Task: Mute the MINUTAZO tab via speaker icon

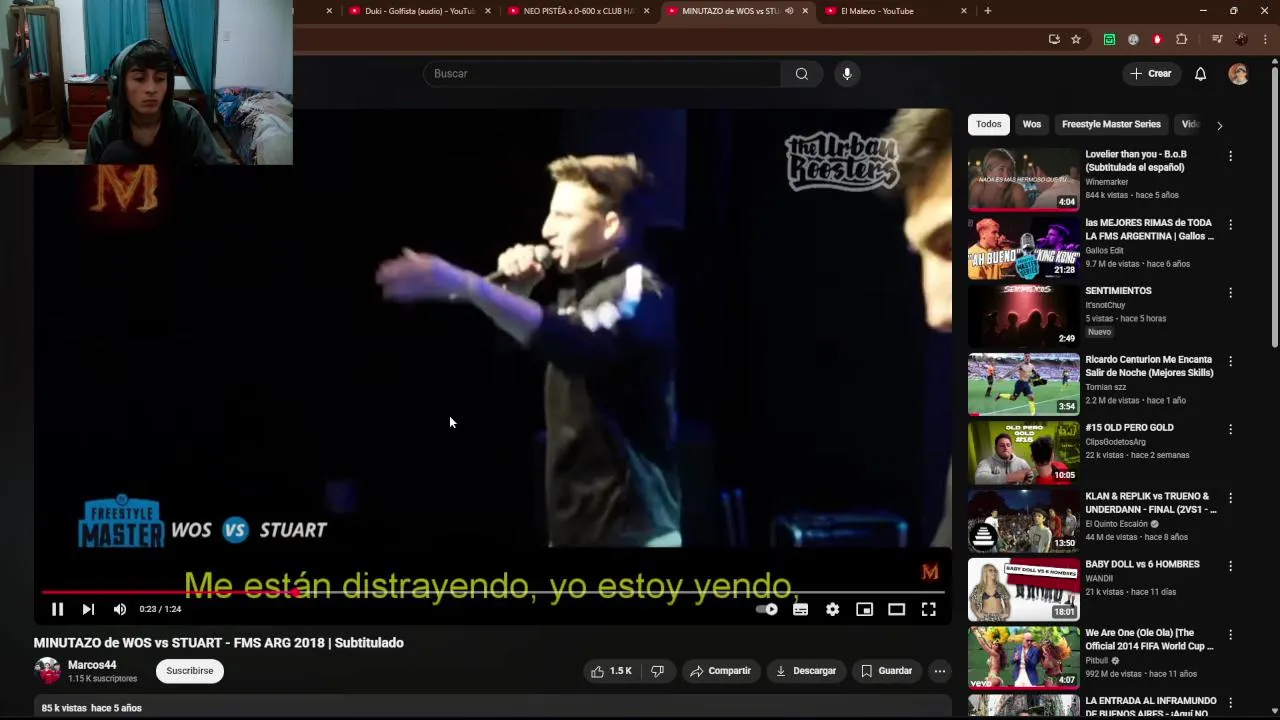Action: tap(789, 11)
